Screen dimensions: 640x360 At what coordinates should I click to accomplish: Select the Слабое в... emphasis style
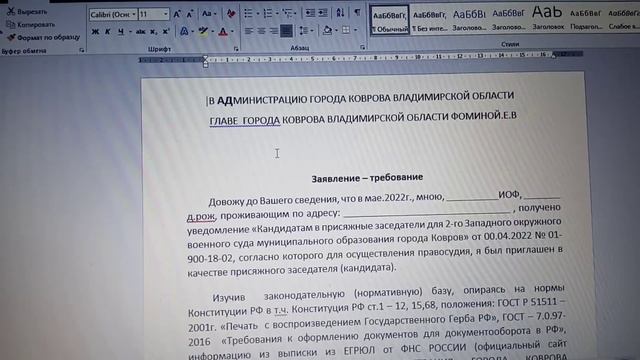(x=623, y=19)
